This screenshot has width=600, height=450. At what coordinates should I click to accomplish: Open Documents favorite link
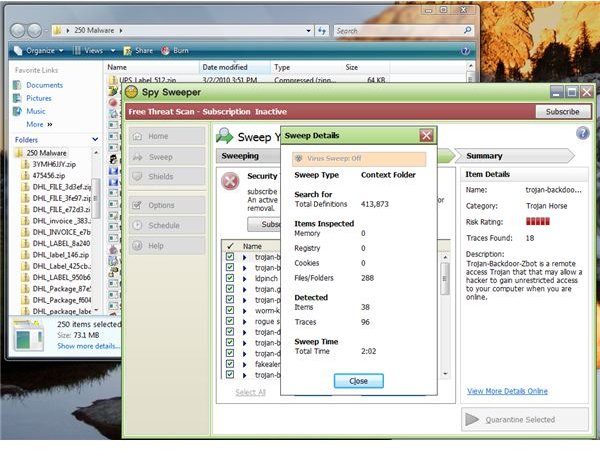44,85
